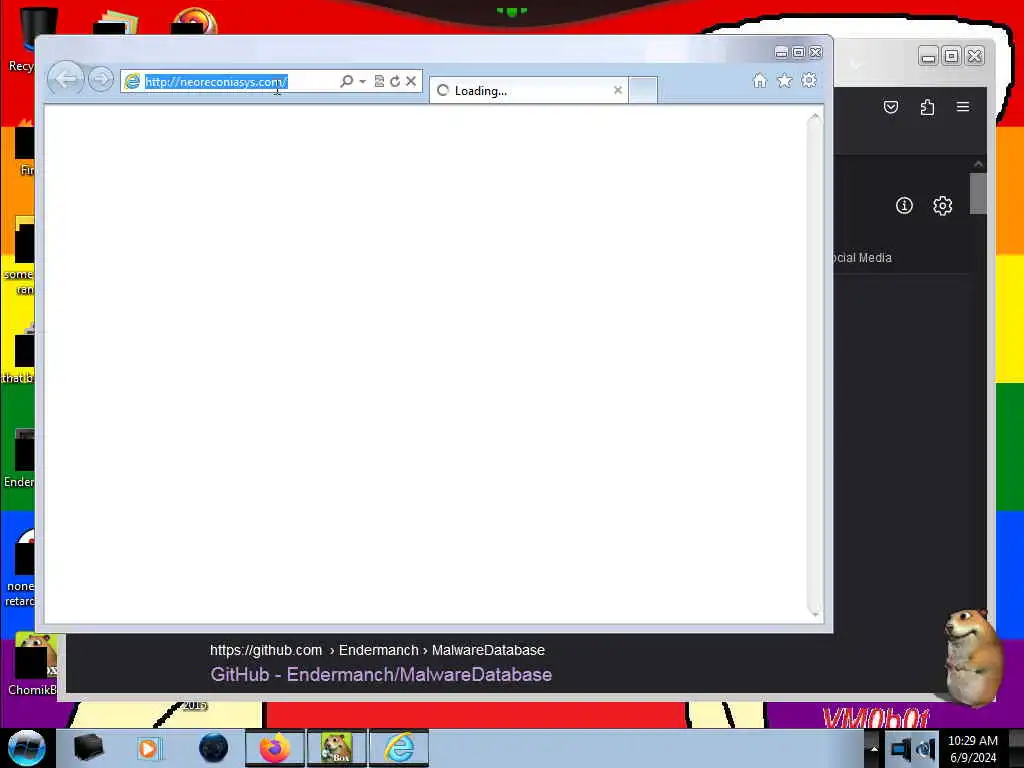Open Pocket icon in Firefox window
The image size is (1024, 768).
point(891,107)
